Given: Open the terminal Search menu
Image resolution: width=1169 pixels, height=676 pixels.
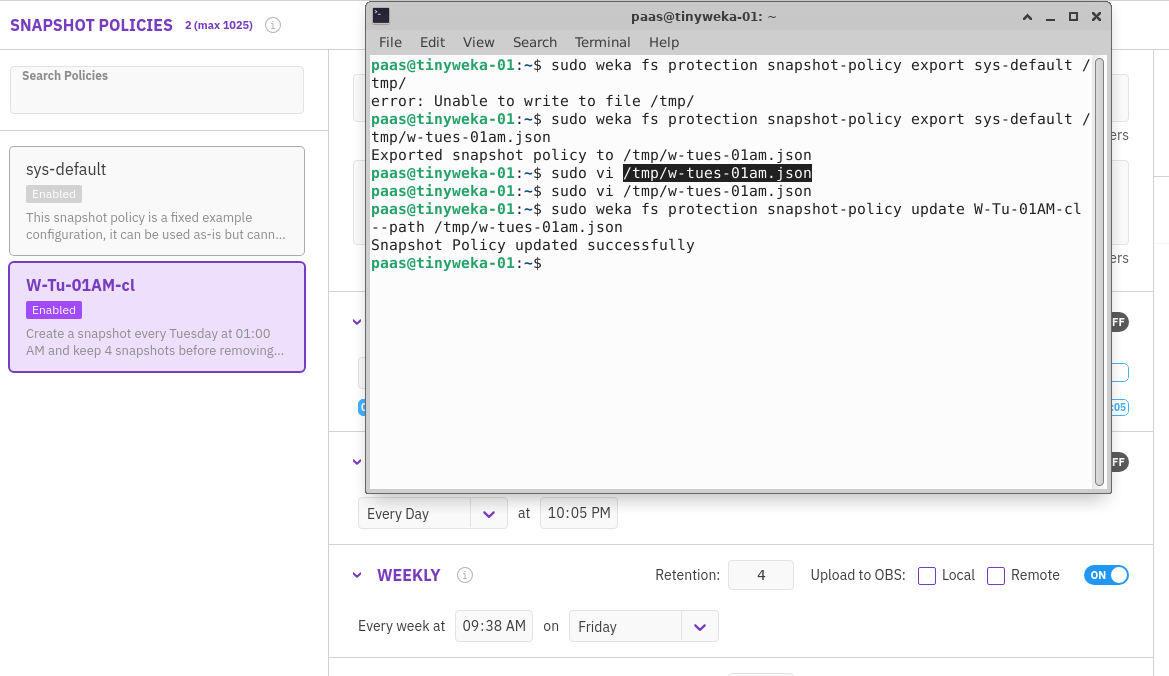Looking at the screenshot, I should (x=535, y=42).
